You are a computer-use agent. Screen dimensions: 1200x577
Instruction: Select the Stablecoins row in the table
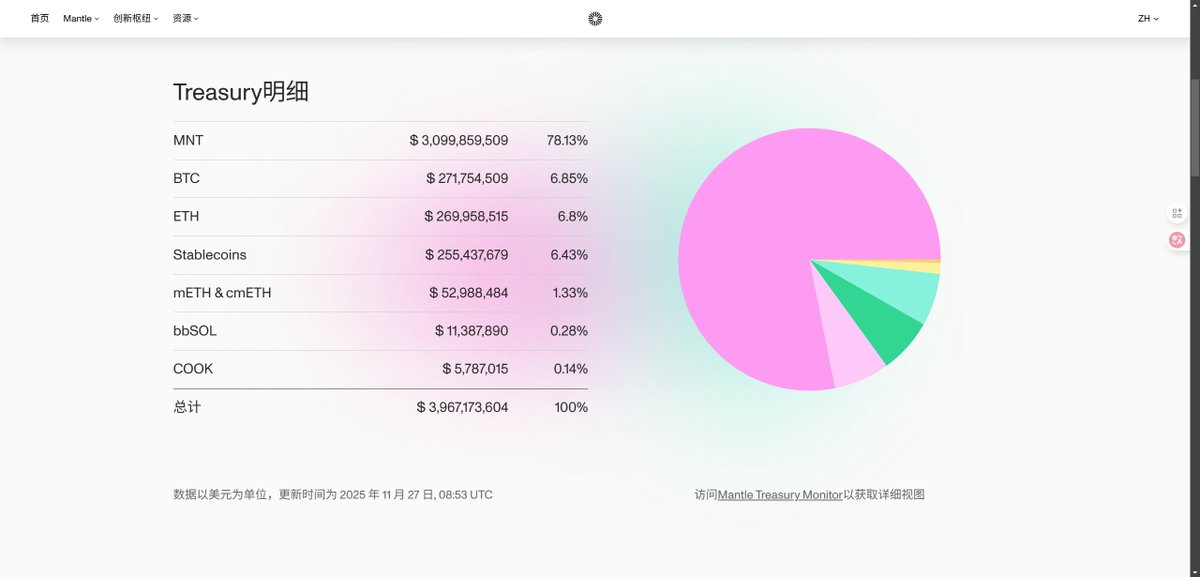pyautogui.click(x=380, y=255)
